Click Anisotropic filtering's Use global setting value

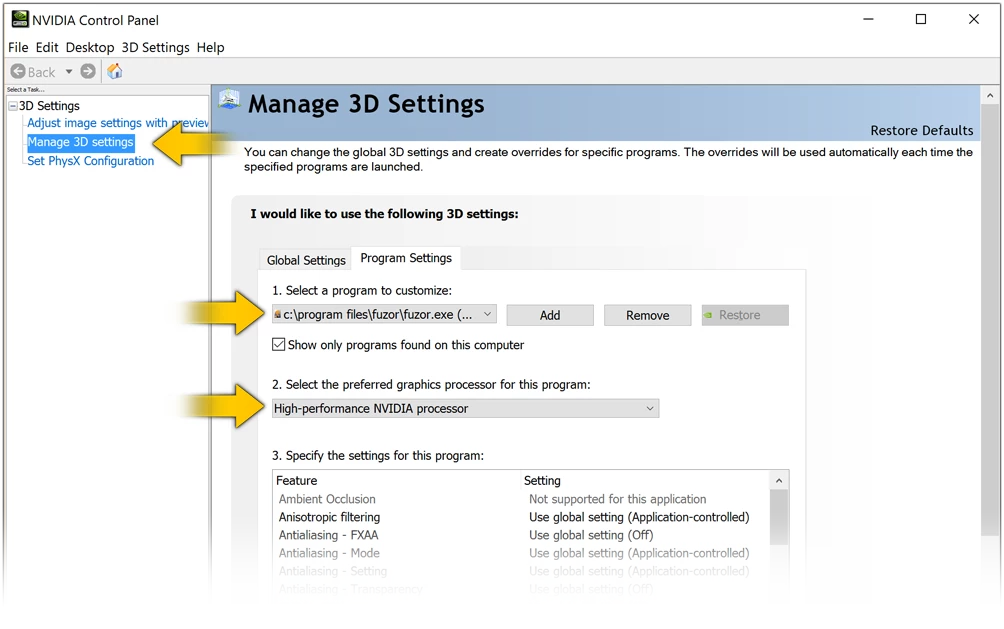click(639, 517)
